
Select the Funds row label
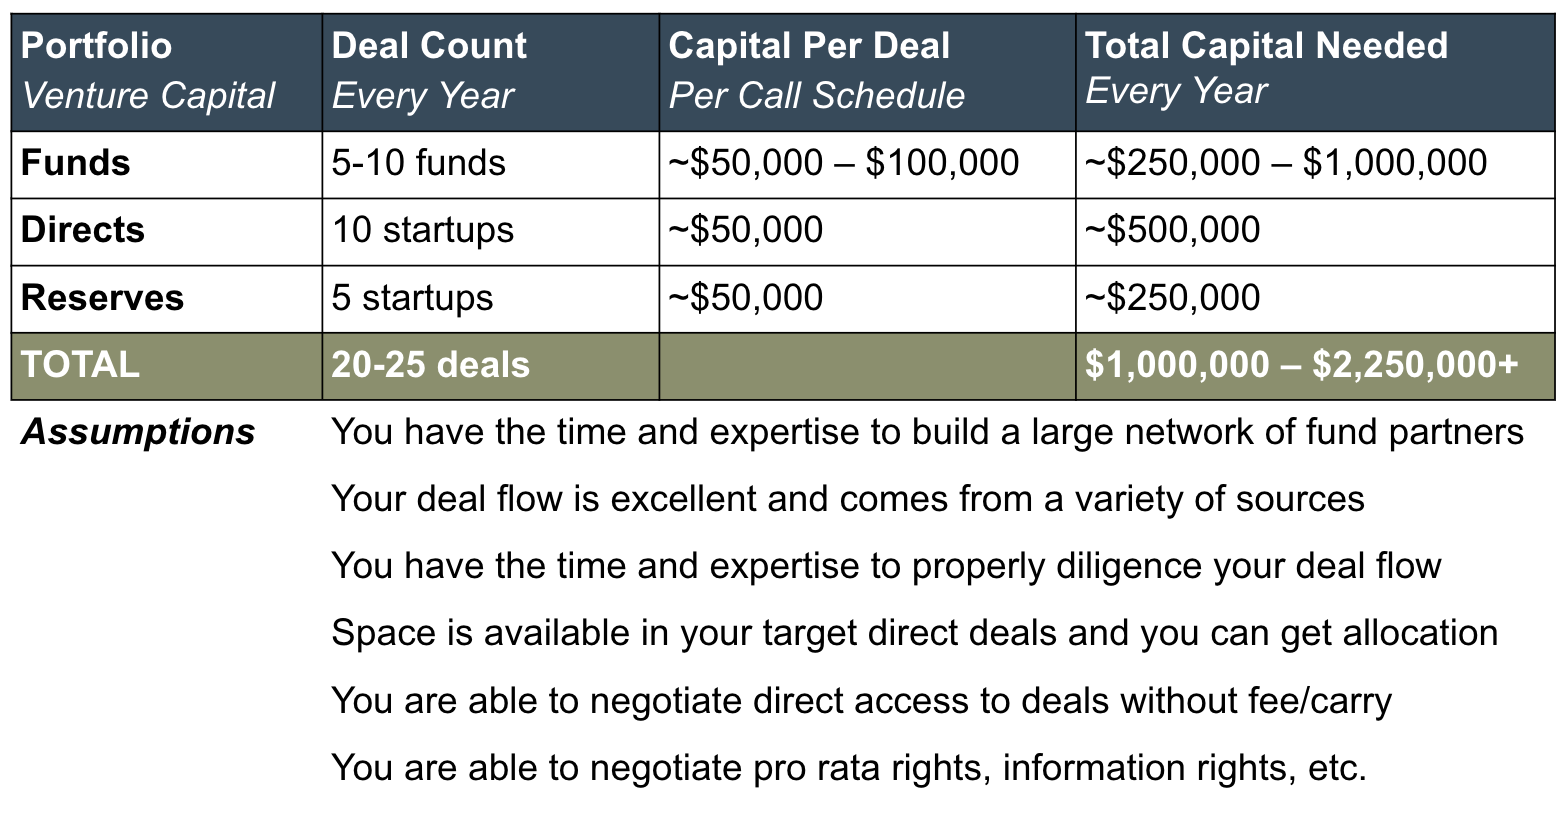tap(167, 164)
